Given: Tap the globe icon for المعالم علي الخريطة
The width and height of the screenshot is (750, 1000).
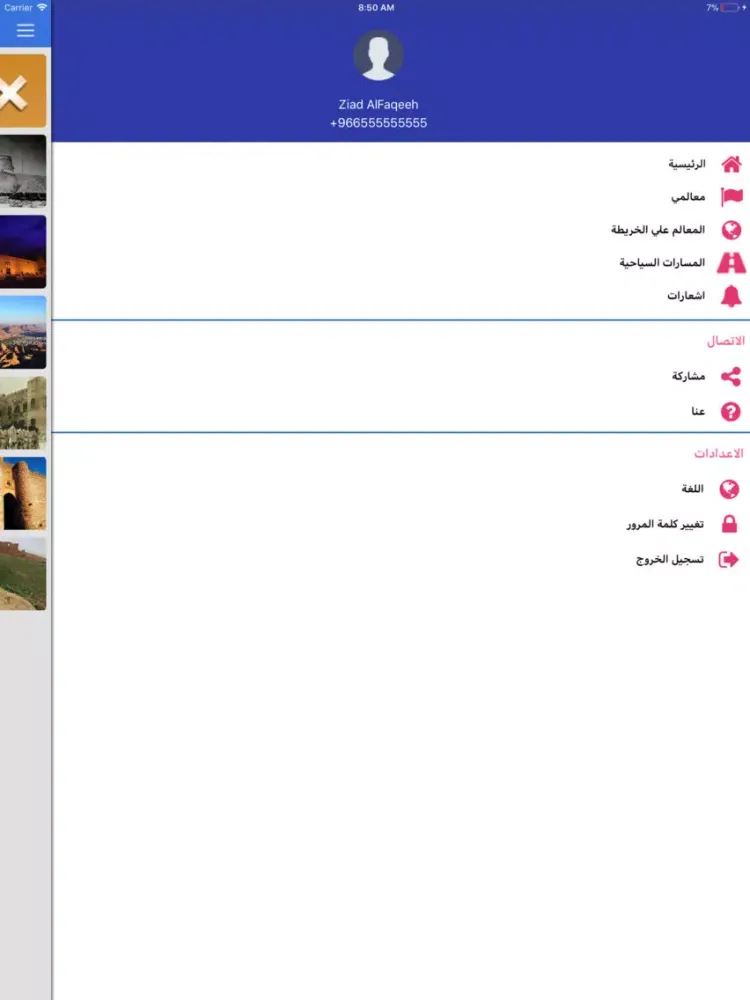Looking at the screenshot, I should (x=732, y=230).
